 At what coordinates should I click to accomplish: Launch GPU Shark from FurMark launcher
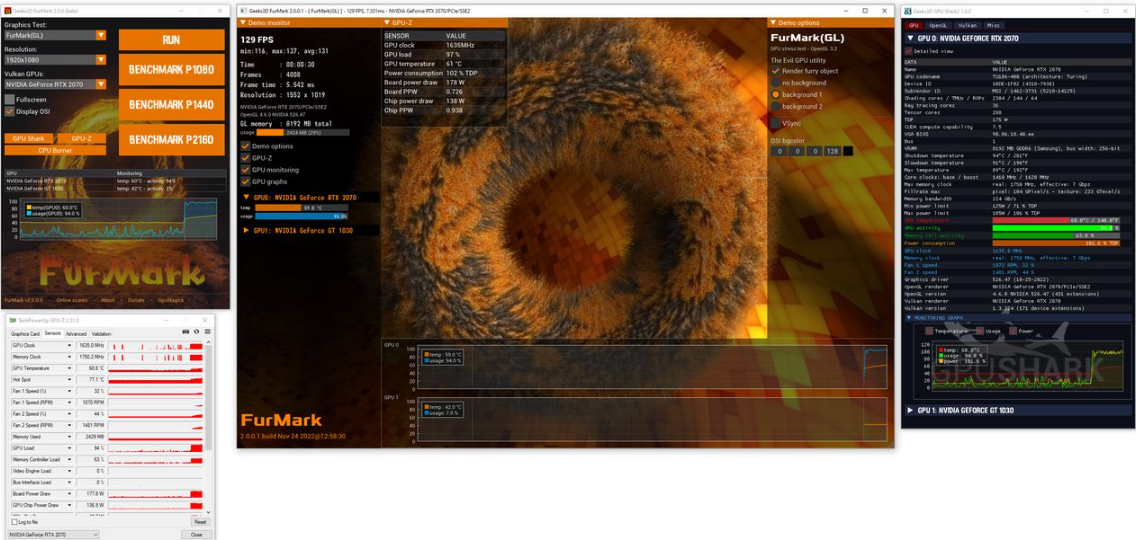coord(28,138)
